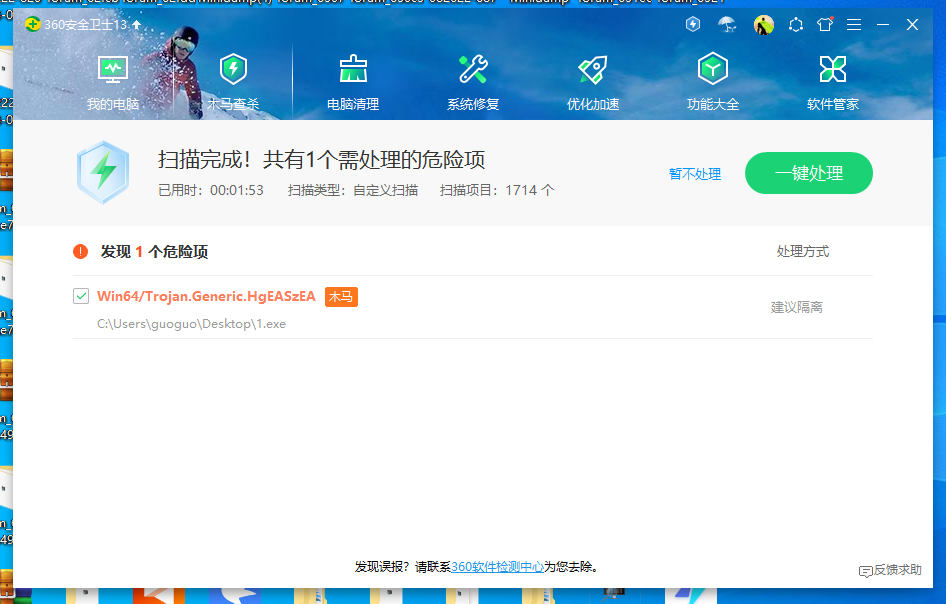The width and height of the screenshot is (946, 604).
Task: Click the 处理方式 column header
Action: (802, 252)
